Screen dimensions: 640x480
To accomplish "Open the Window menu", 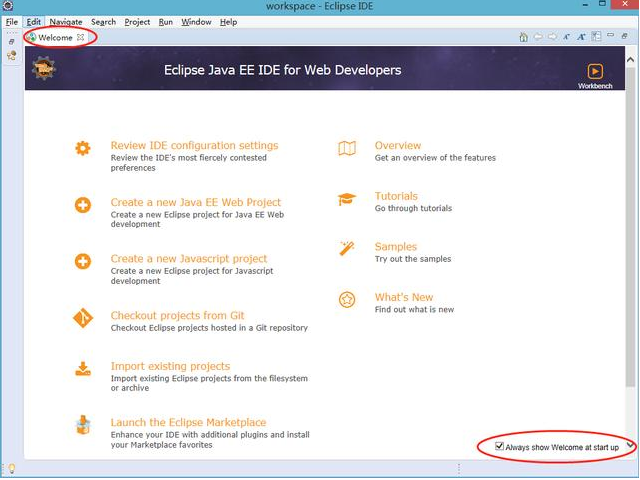I will point(196,22).
